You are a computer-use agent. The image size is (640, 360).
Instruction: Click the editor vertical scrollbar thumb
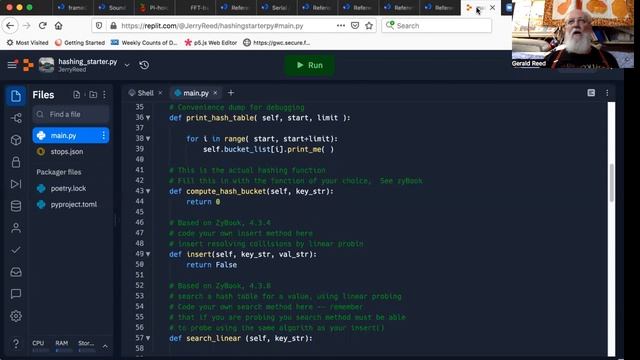(x=611, y=182)
